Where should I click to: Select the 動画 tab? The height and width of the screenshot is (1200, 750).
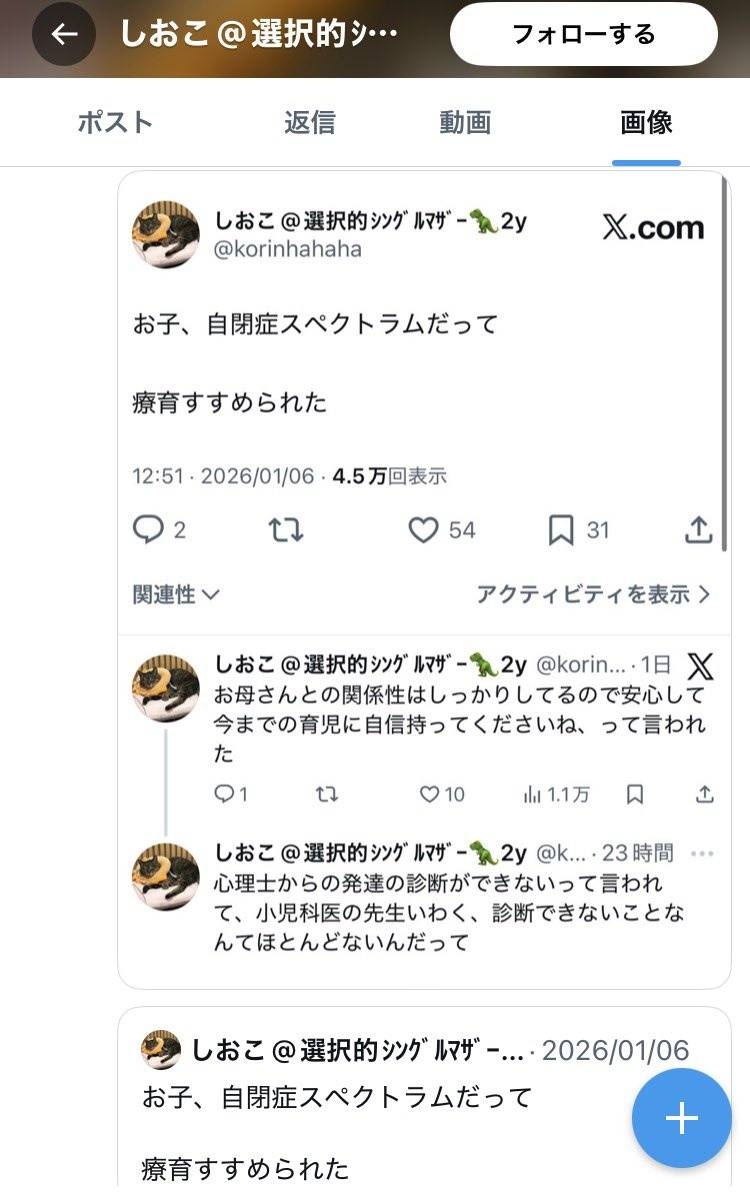[465, 123]
